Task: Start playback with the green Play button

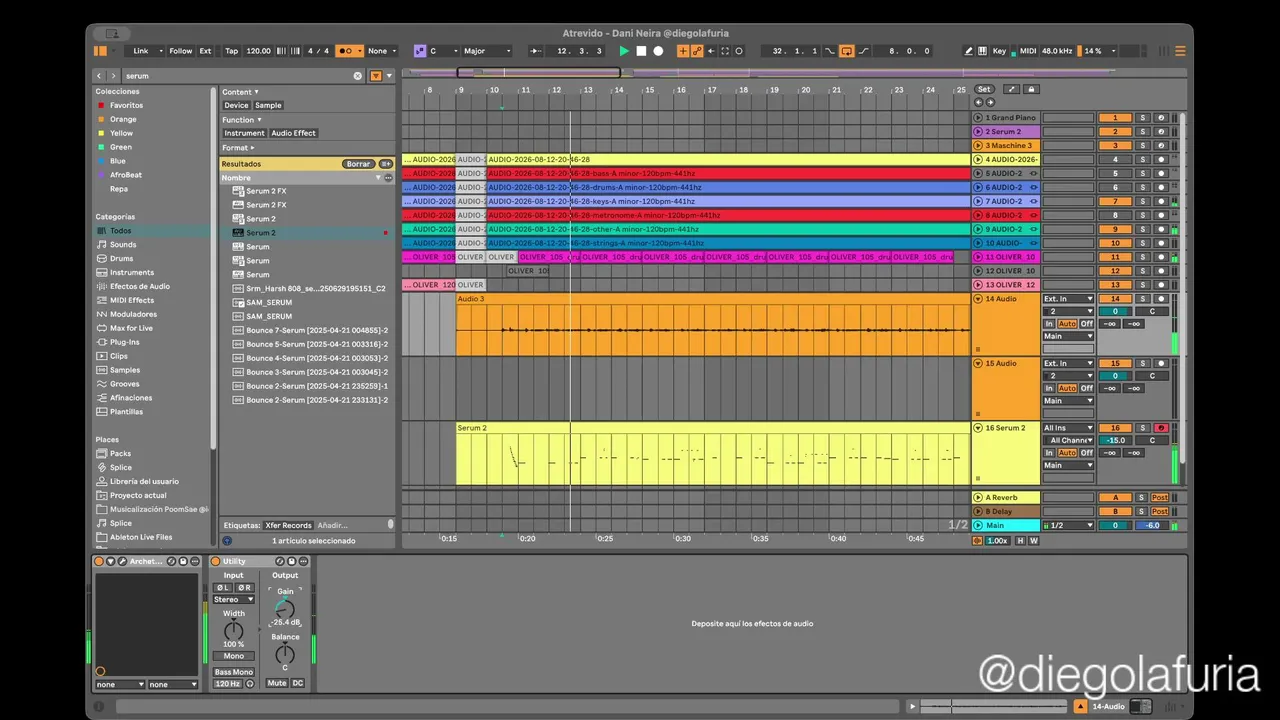Action: click(x=624, y=51)
